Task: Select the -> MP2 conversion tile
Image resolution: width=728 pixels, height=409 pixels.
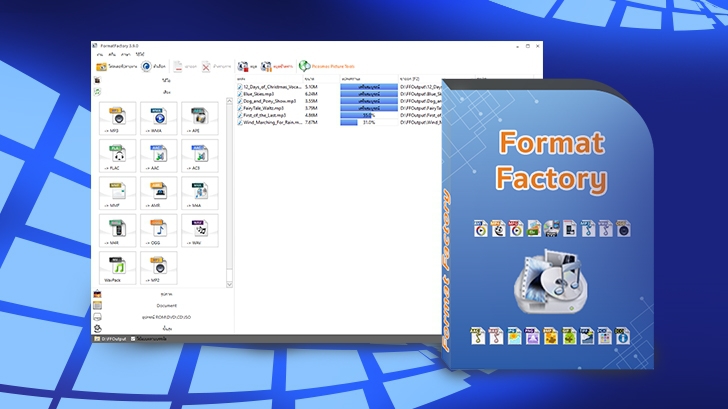Action: 158,268
